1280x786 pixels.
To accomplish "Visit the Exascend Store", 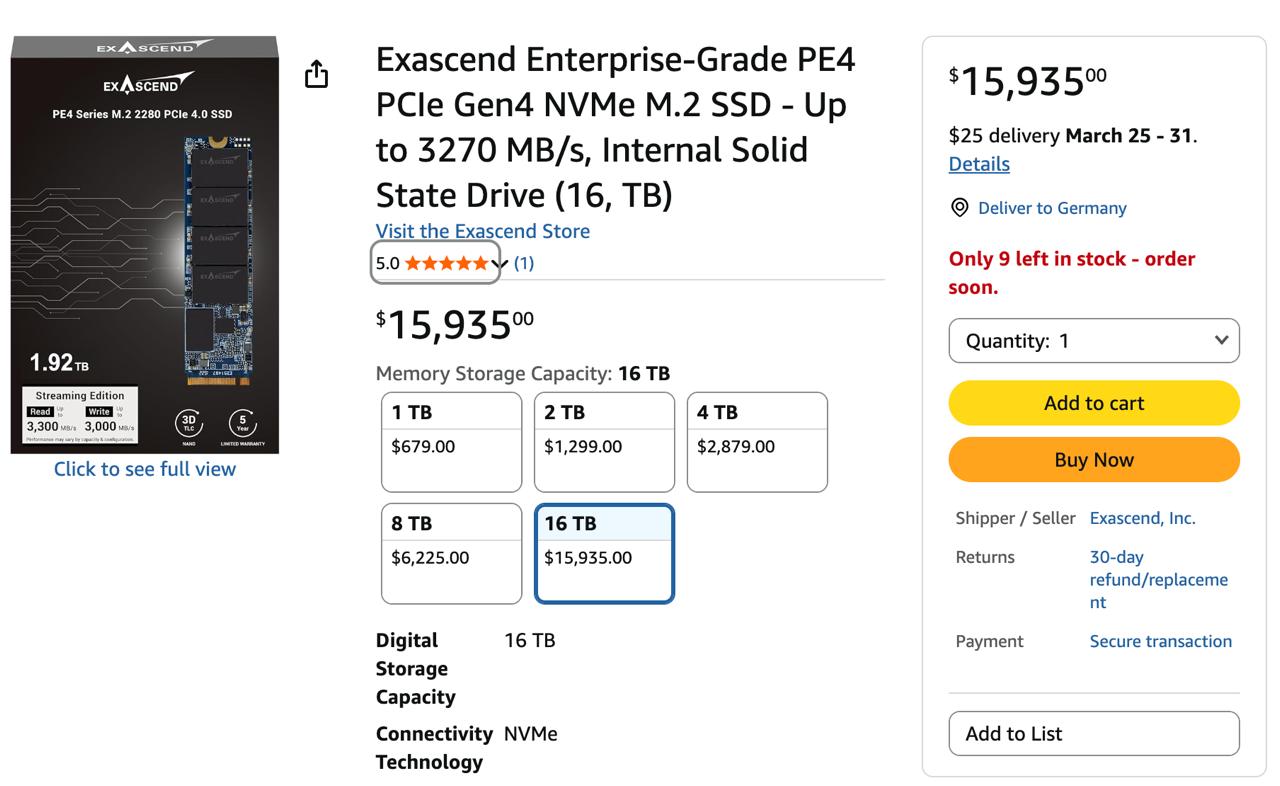I will 483,231.
